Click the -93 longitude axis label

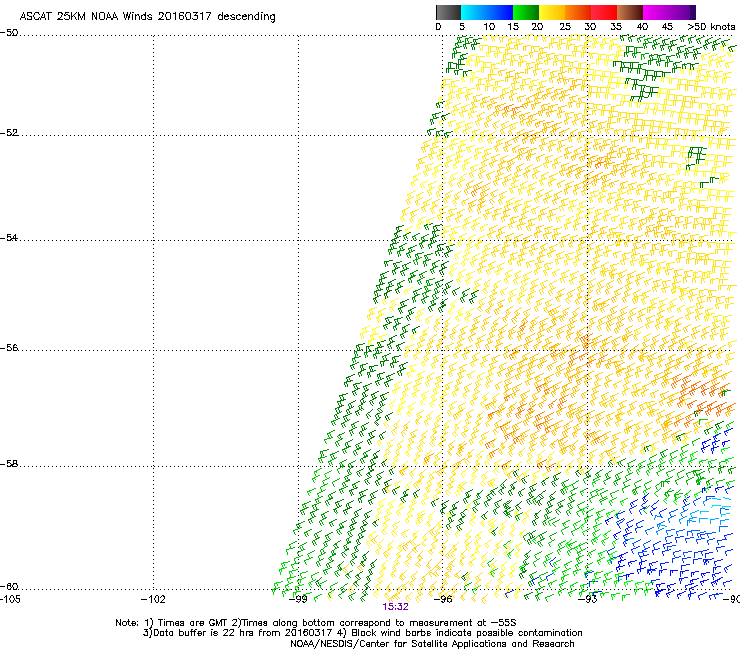(x=588, y=599)
